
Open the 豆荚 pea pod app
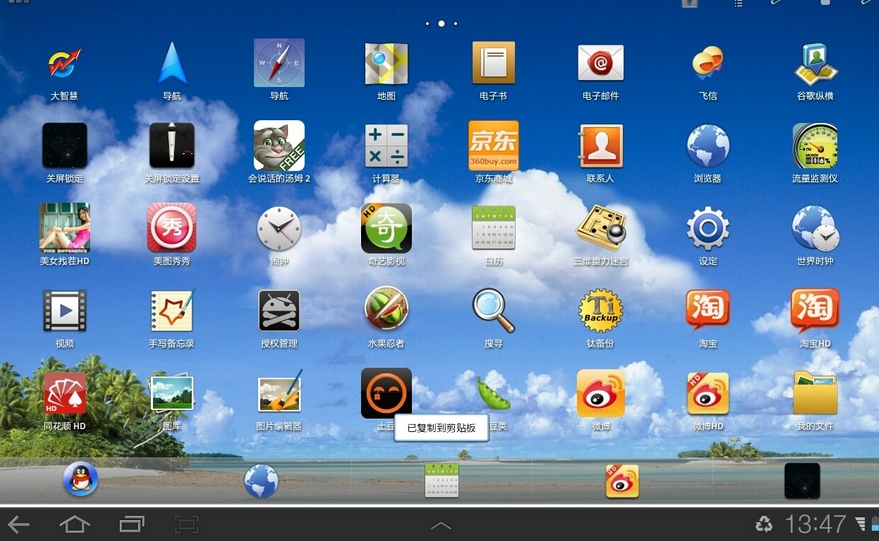493,393
